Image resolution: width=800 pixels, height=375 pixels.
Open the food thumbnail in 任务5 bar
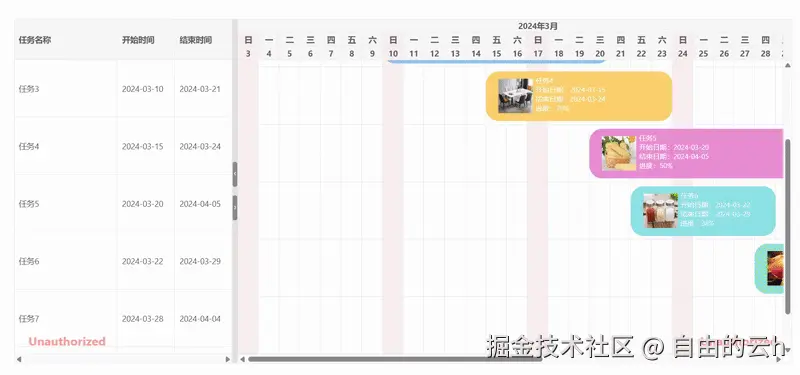619,153
